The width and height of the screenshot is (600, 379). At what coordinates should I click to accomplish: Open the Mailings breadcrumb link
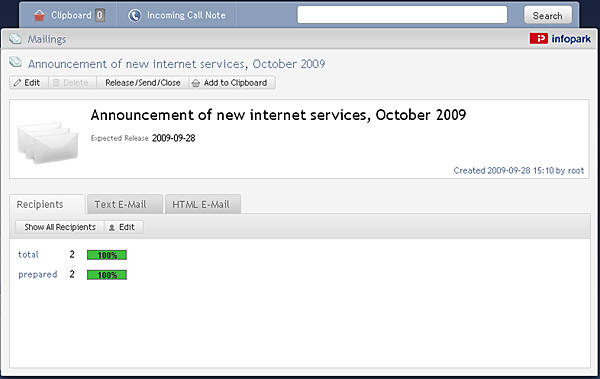[47, 39]
